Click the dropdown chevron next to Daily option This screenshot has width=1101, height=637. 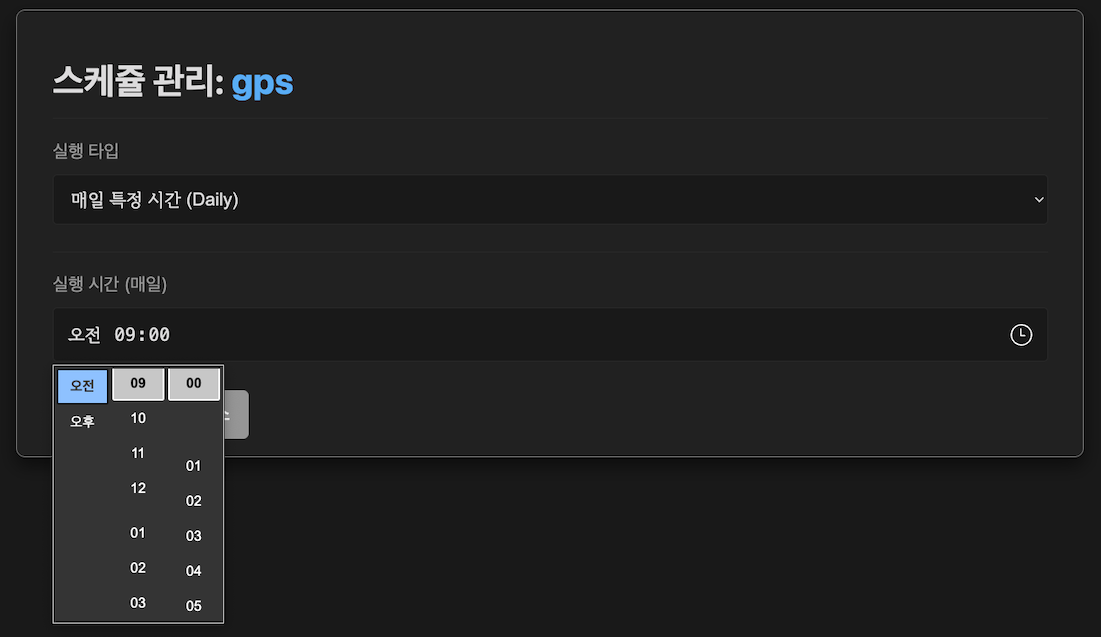pyautogui.click(x=1038, y=199)
